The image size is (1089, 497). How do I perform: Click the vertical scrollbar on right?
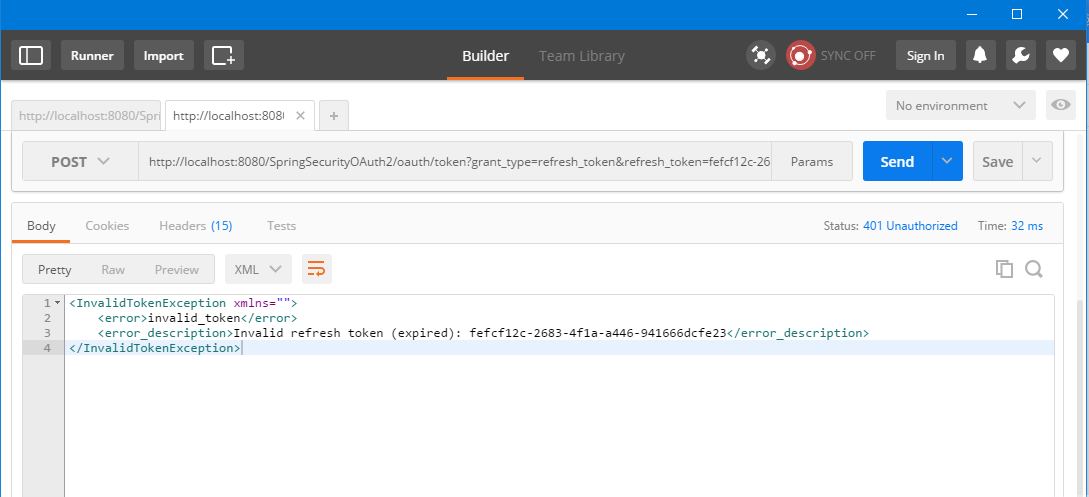(1081, 399)
